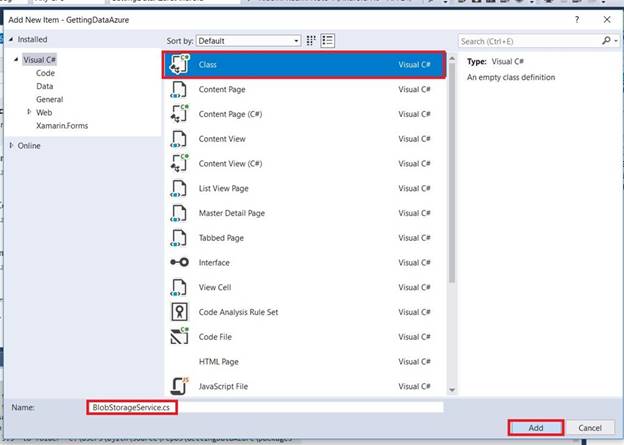Screen dimensions: 624x445
Task: Select the List View Page label
Action: tap(223, 189)
